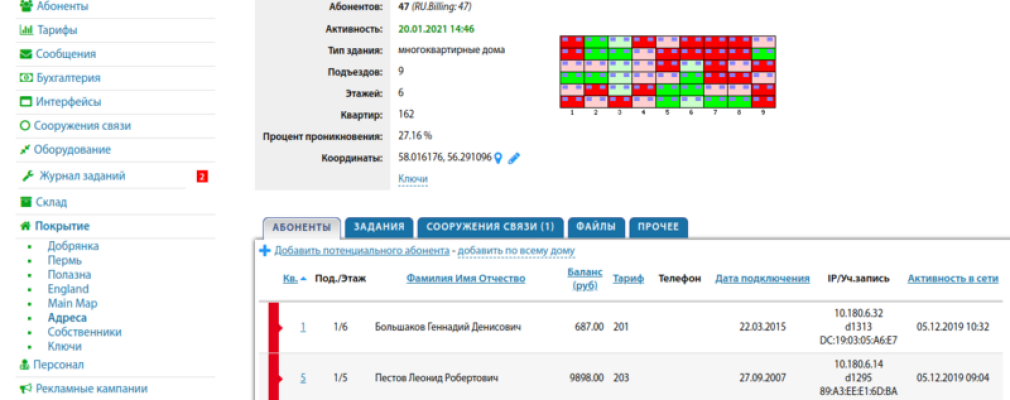Open Сооружения связи in sidebar
1010x400 pixels.
pos(82,126)
